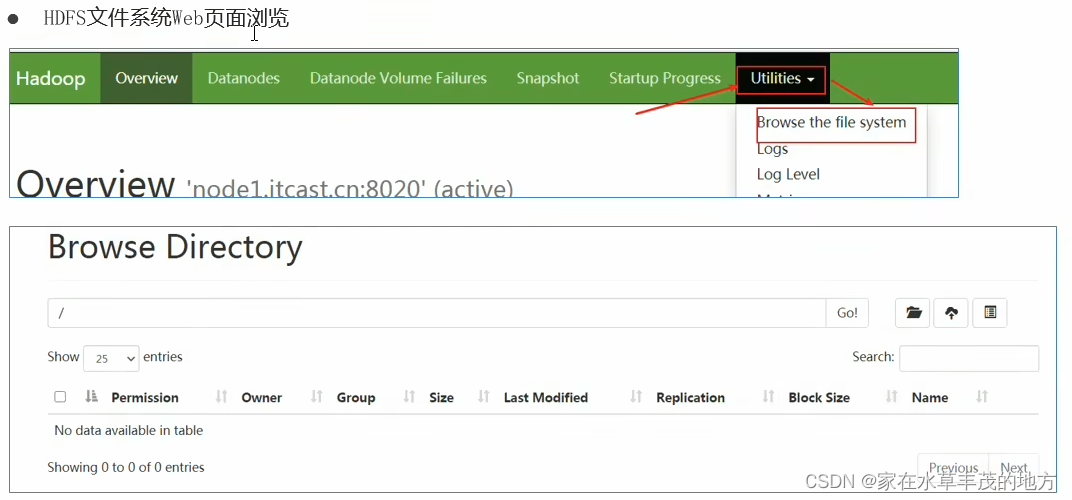The width and height of the screenshot is (1072, 500).
Task: Choose Logs from Utilities menu
Action: (x=773, y=149)
